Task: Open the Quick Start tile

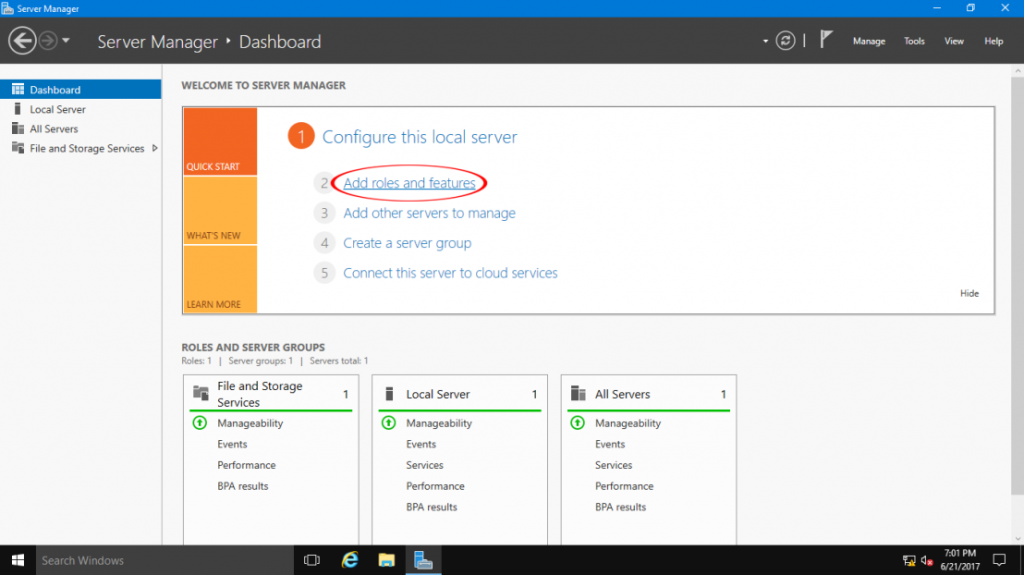Action: point(220,142)
